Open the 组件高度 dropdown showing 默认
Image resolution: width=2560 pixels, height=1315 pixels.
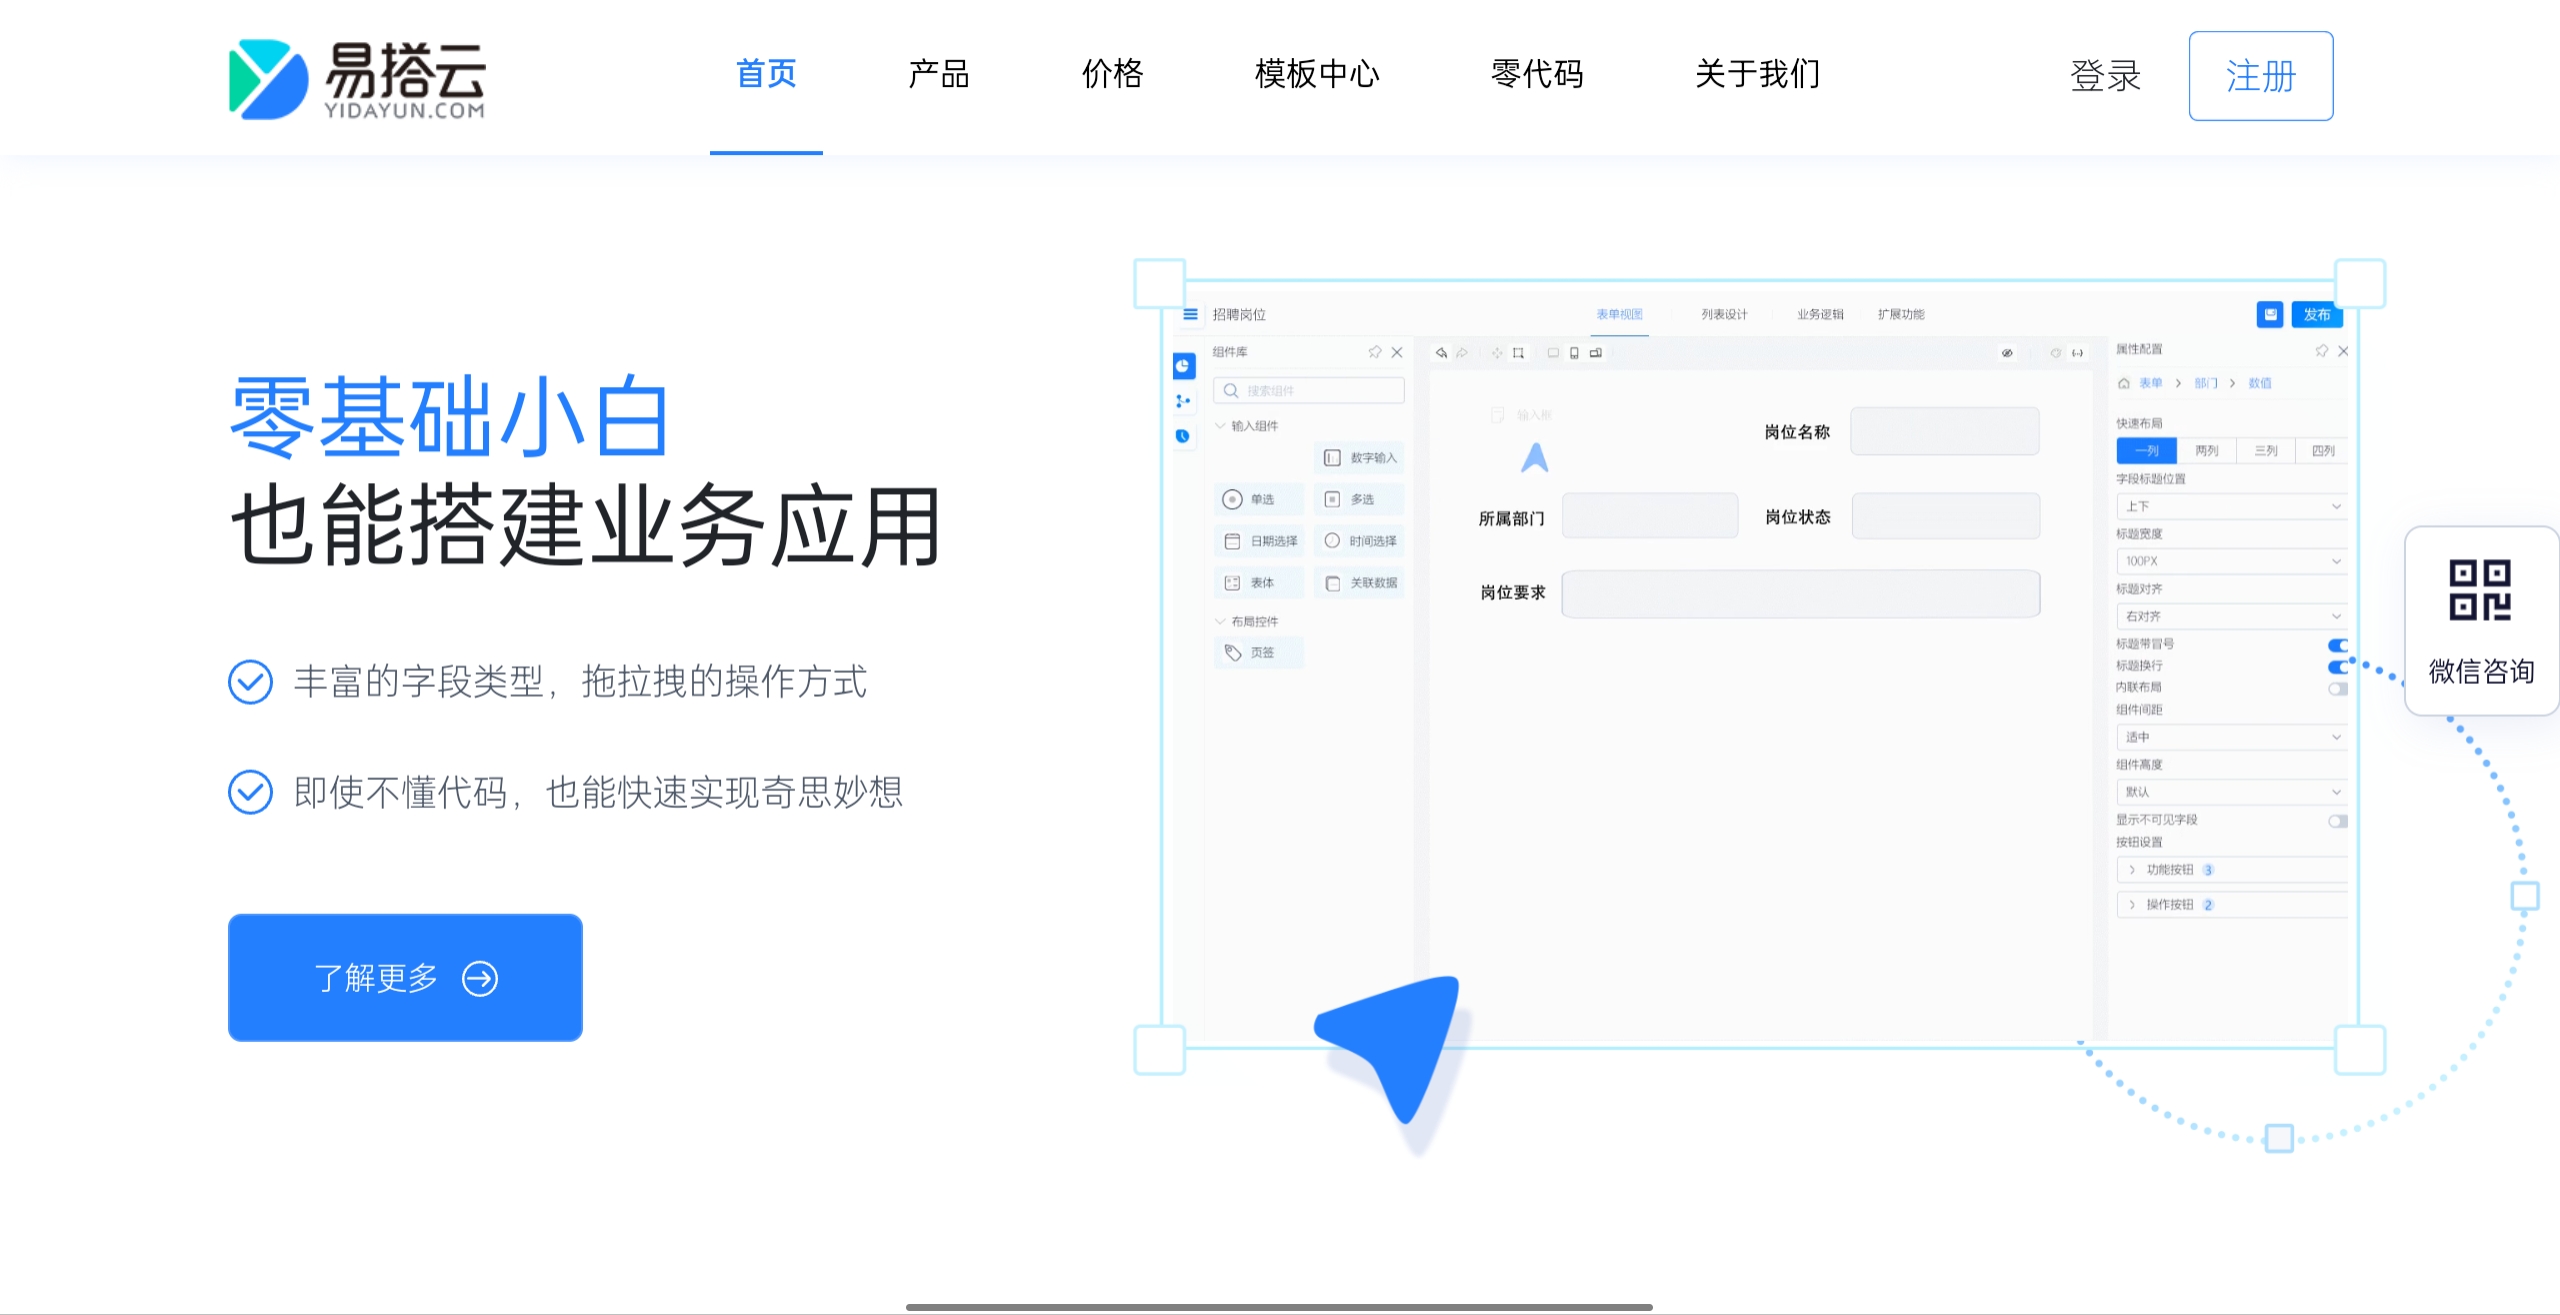pyautogui.click(x=2232, y=792)
